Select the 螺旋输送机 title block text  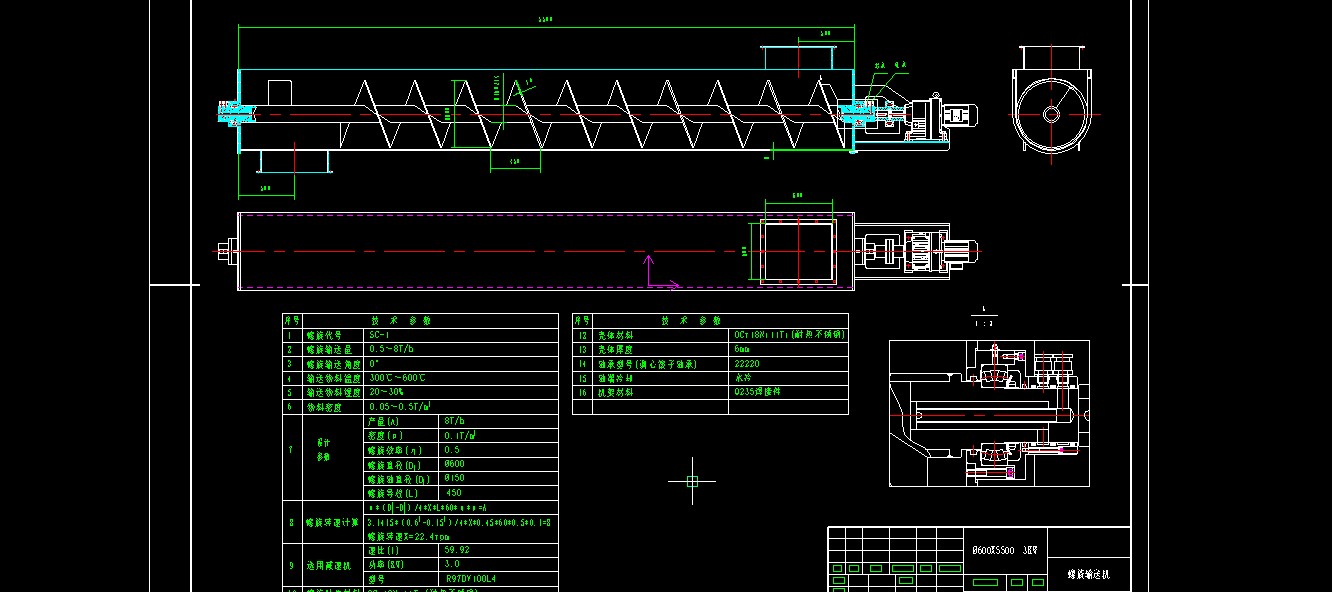click(x=1089, y=576)
